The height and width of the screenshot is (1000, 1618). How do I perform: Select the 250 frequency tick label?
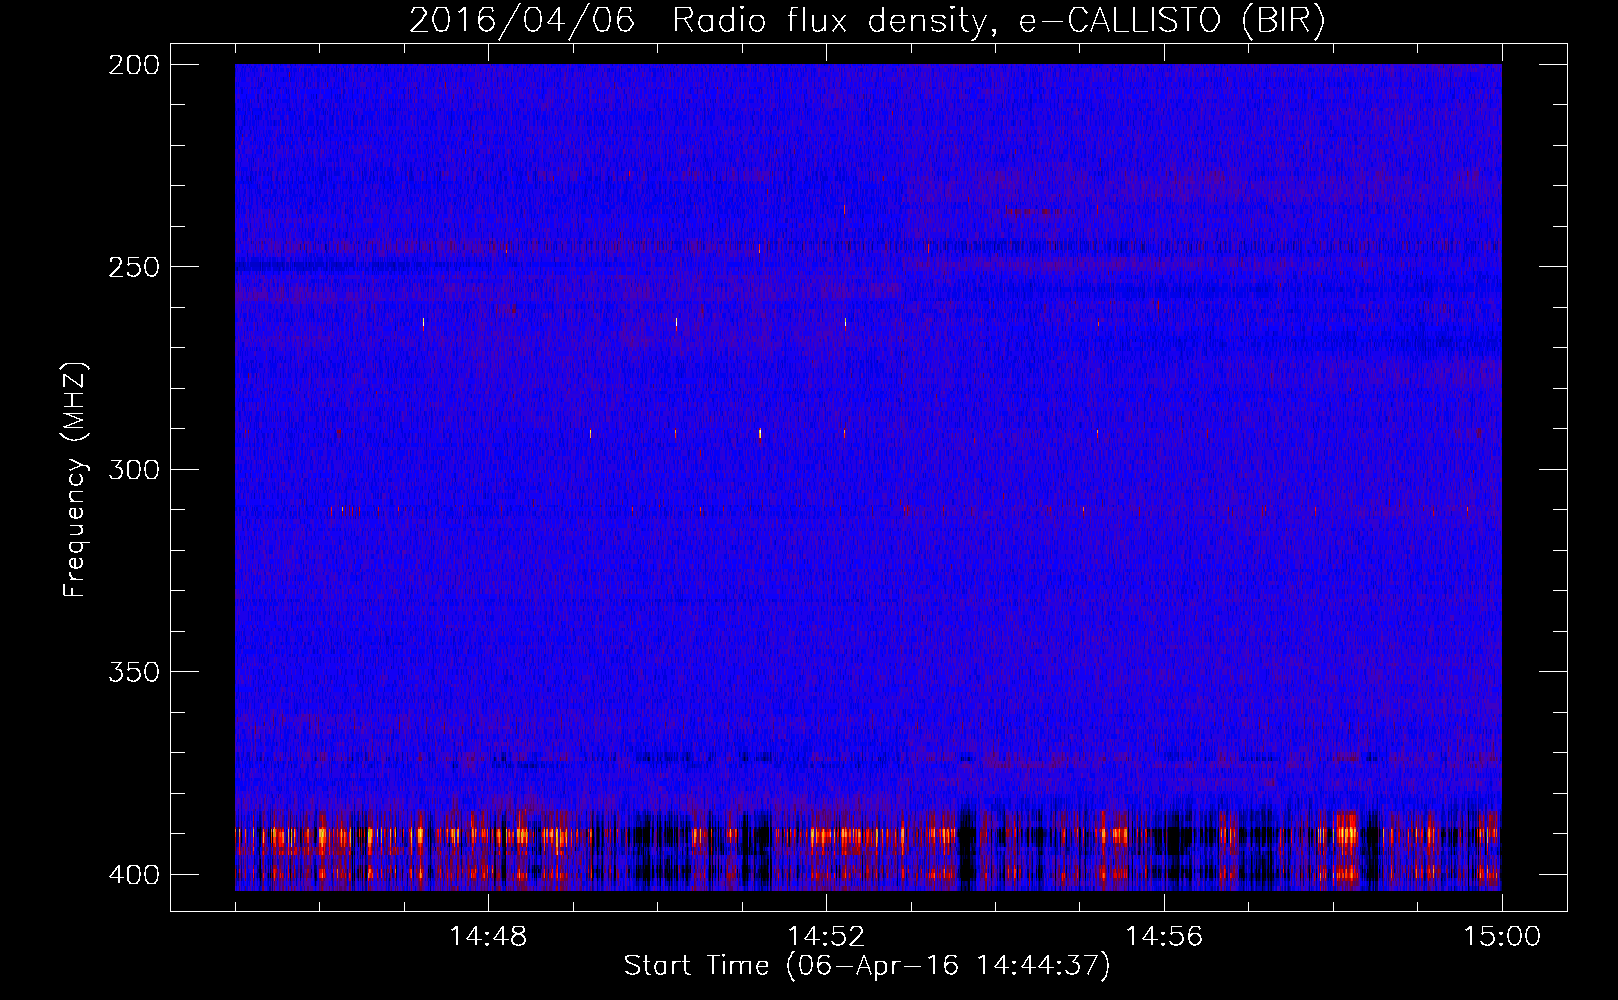134,267
